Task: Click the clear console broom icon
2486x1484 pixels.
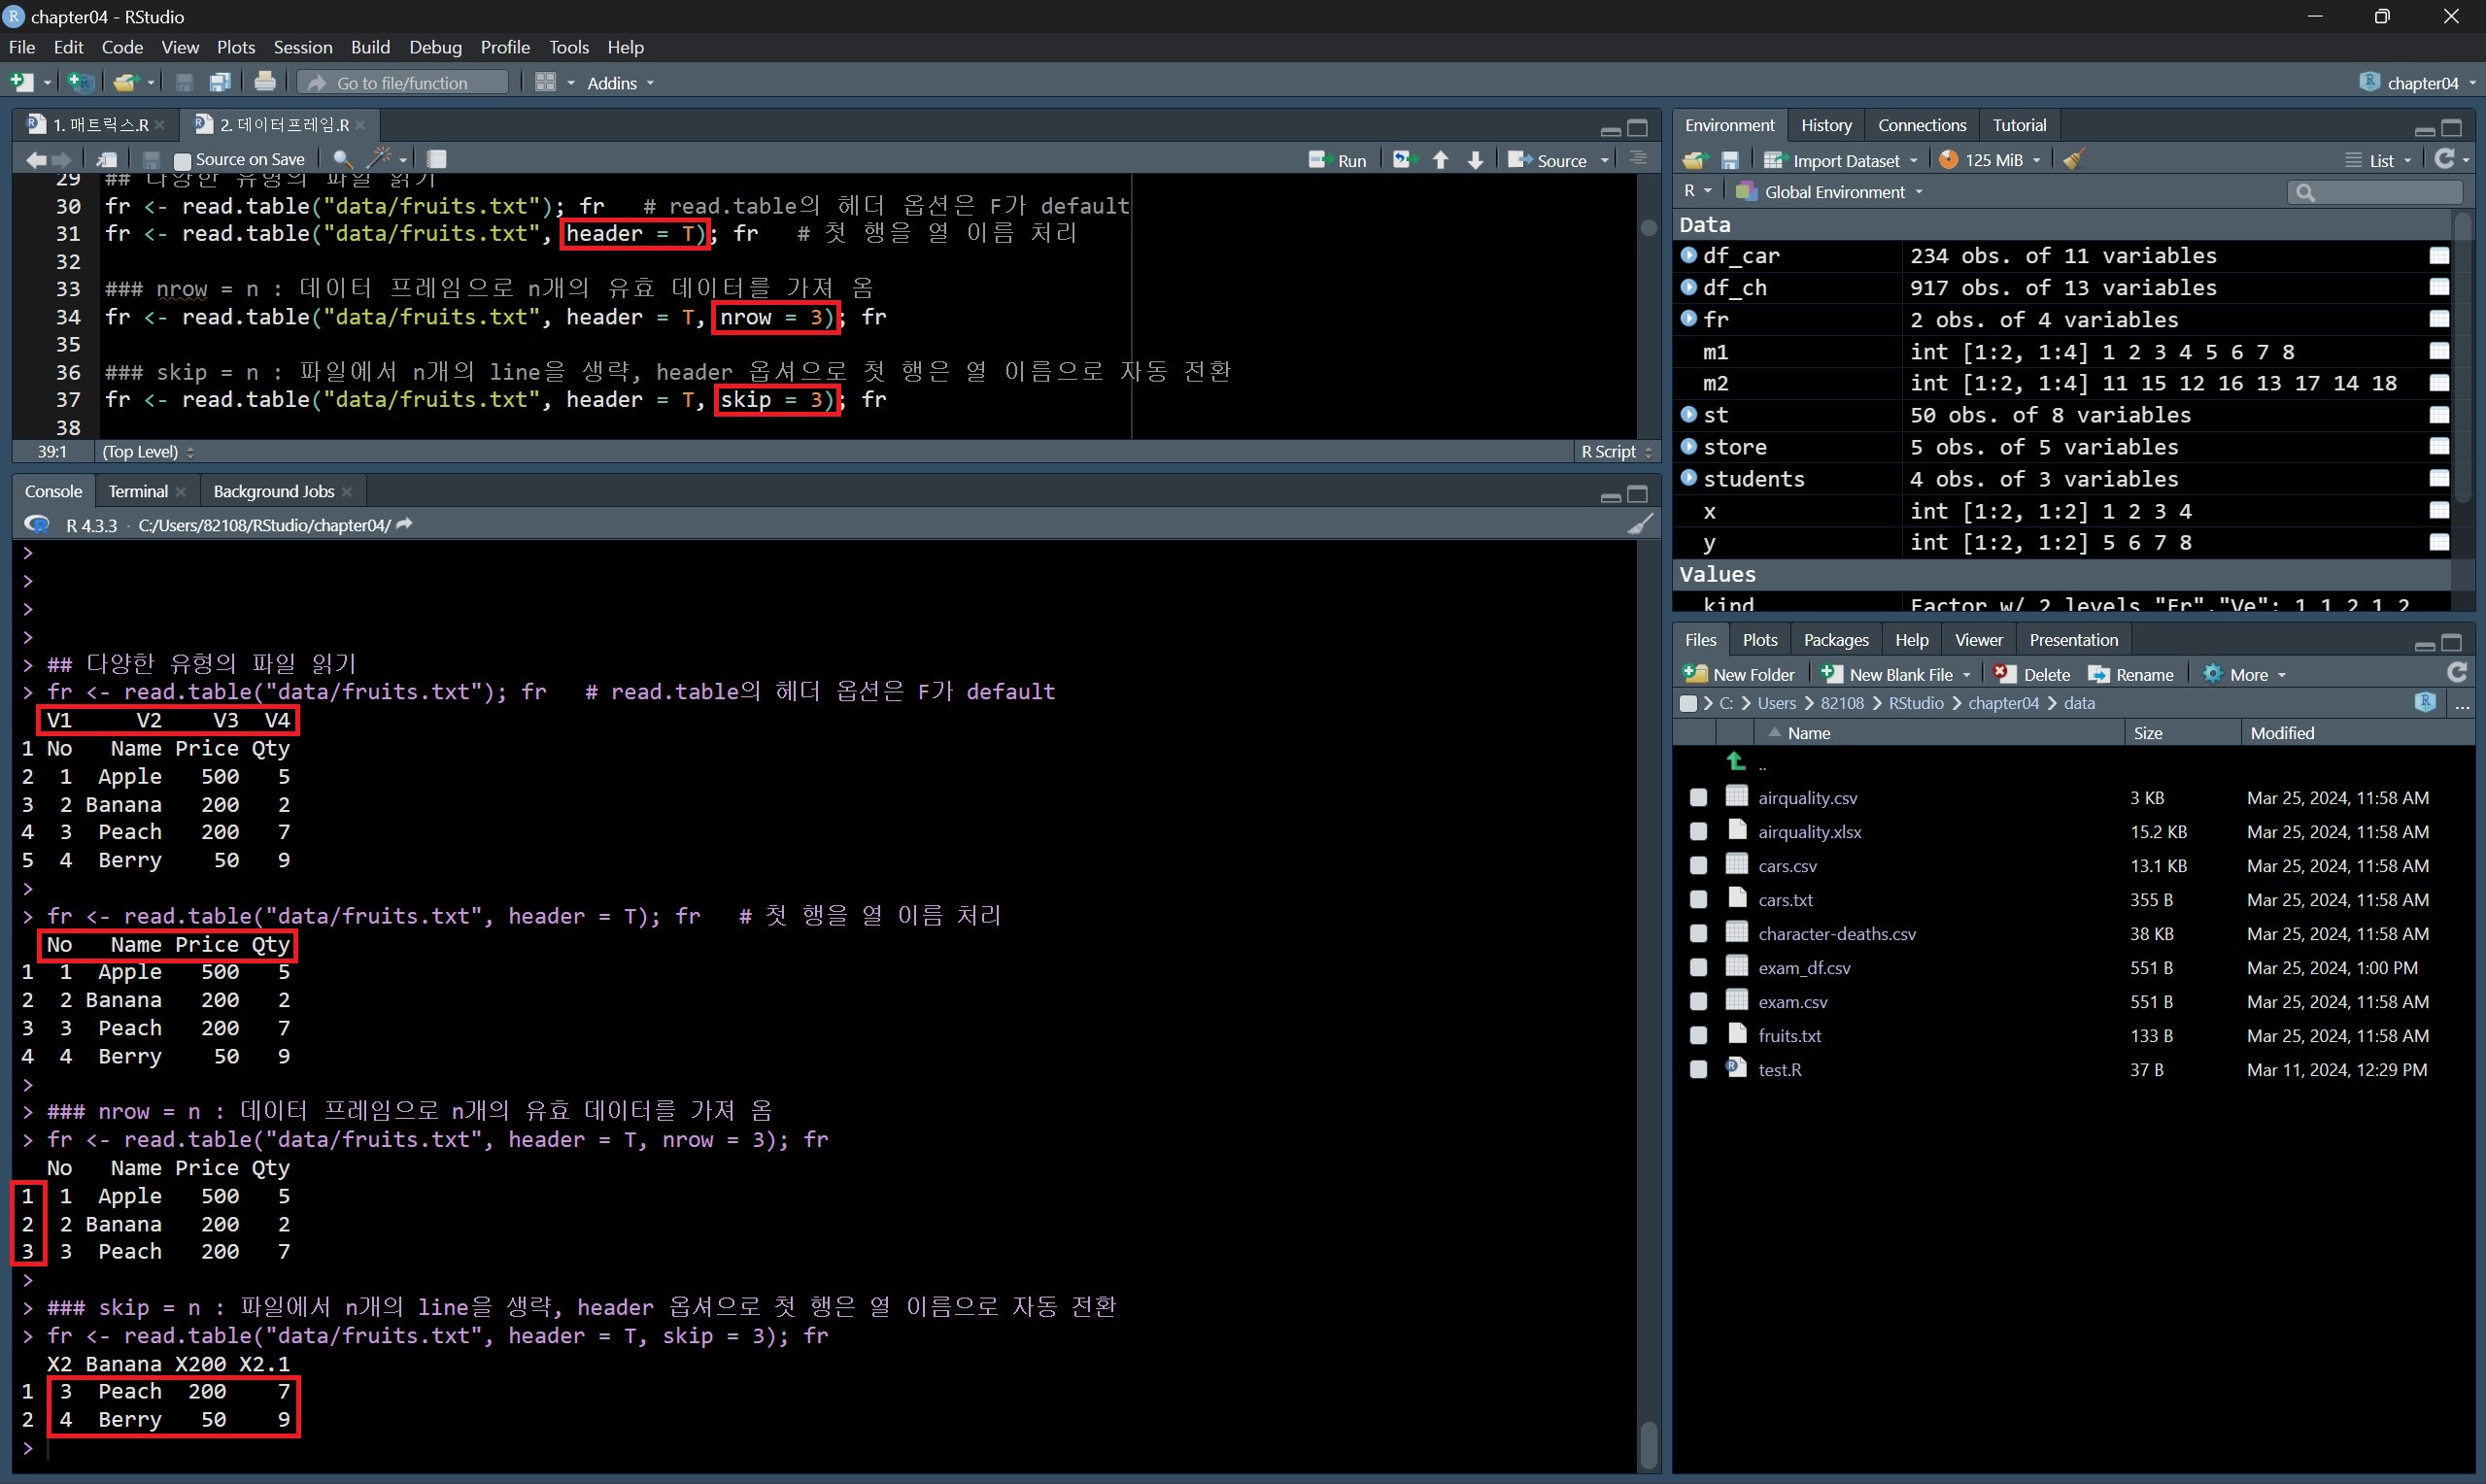Action: pyautogui.click(x=1639, y=524)
